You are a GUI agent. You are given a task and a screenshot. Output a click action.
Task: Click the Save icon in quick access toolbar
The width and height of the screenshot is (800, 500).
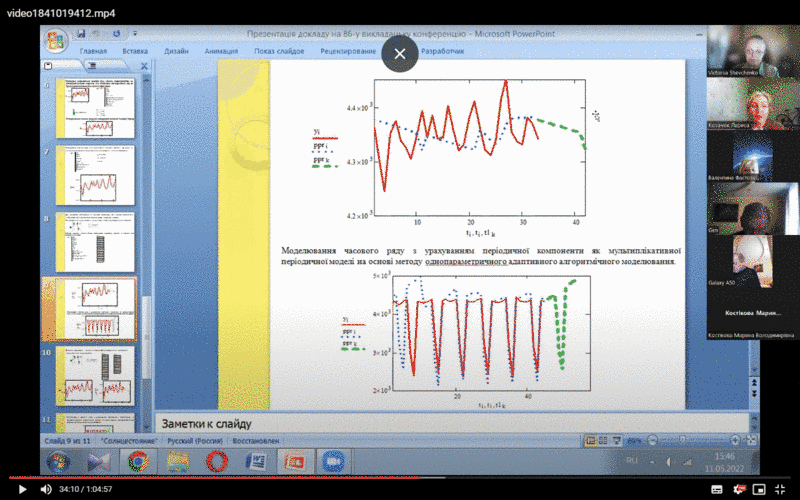click(80, 33)
